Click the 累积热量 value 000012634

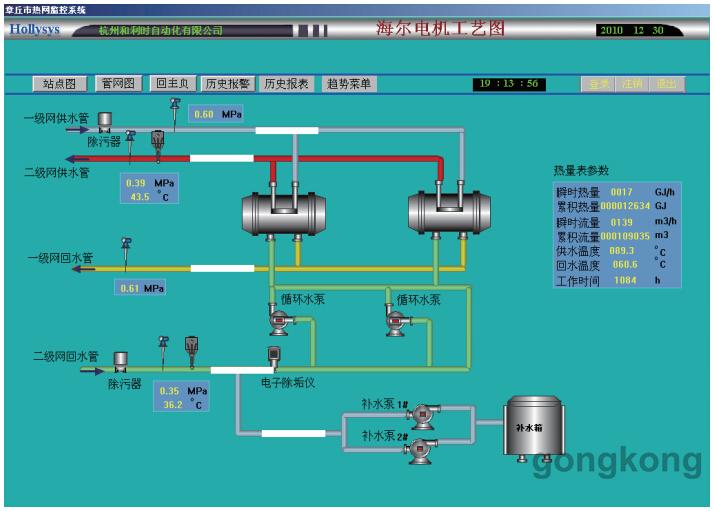625,206
